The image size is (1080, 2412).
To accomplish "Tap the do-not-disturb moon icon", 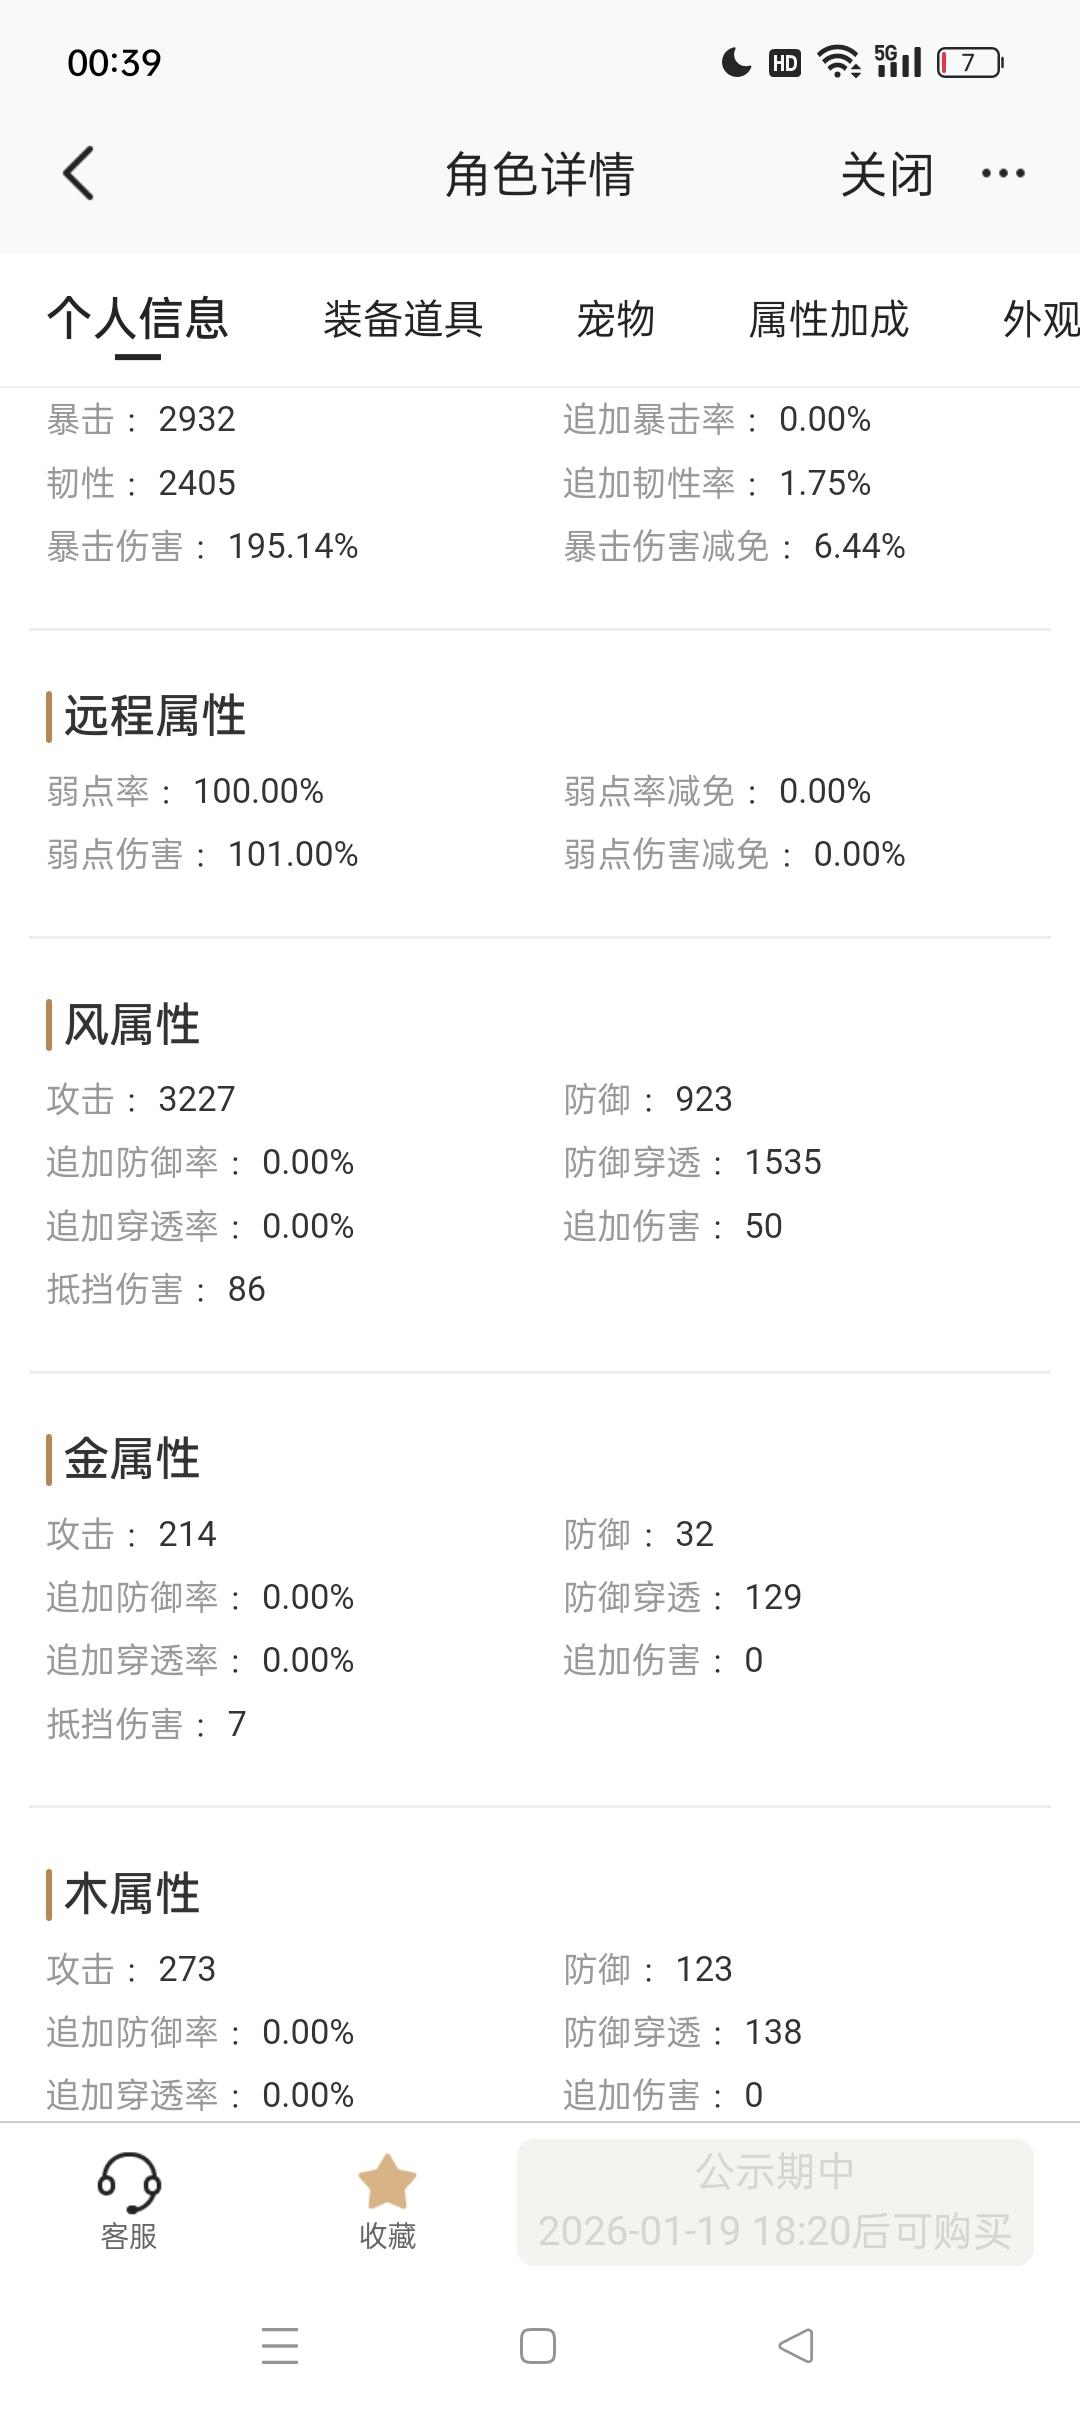I will 736,63.
